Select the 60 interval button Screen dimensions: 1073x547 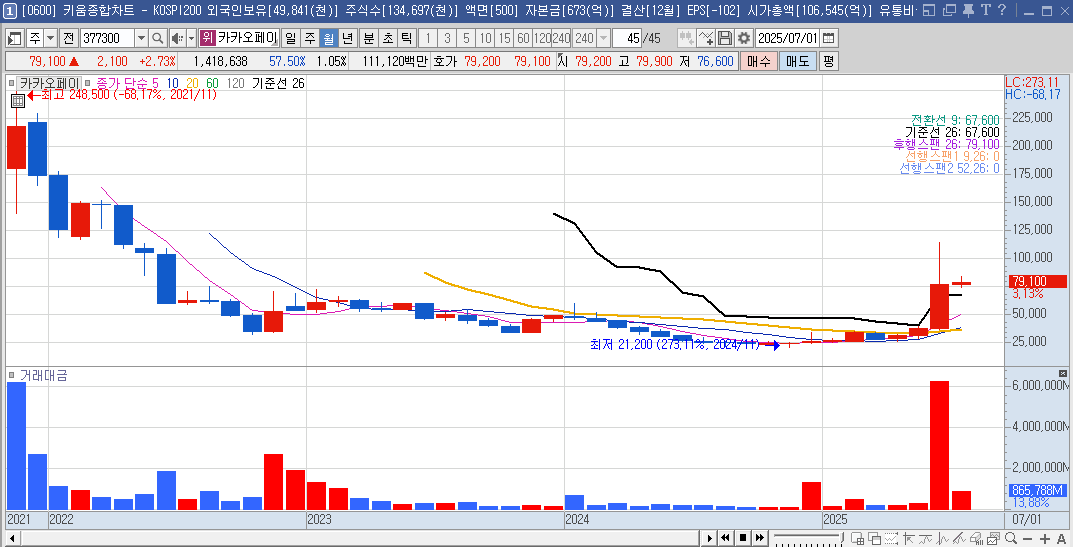click(x=523, y=38)
